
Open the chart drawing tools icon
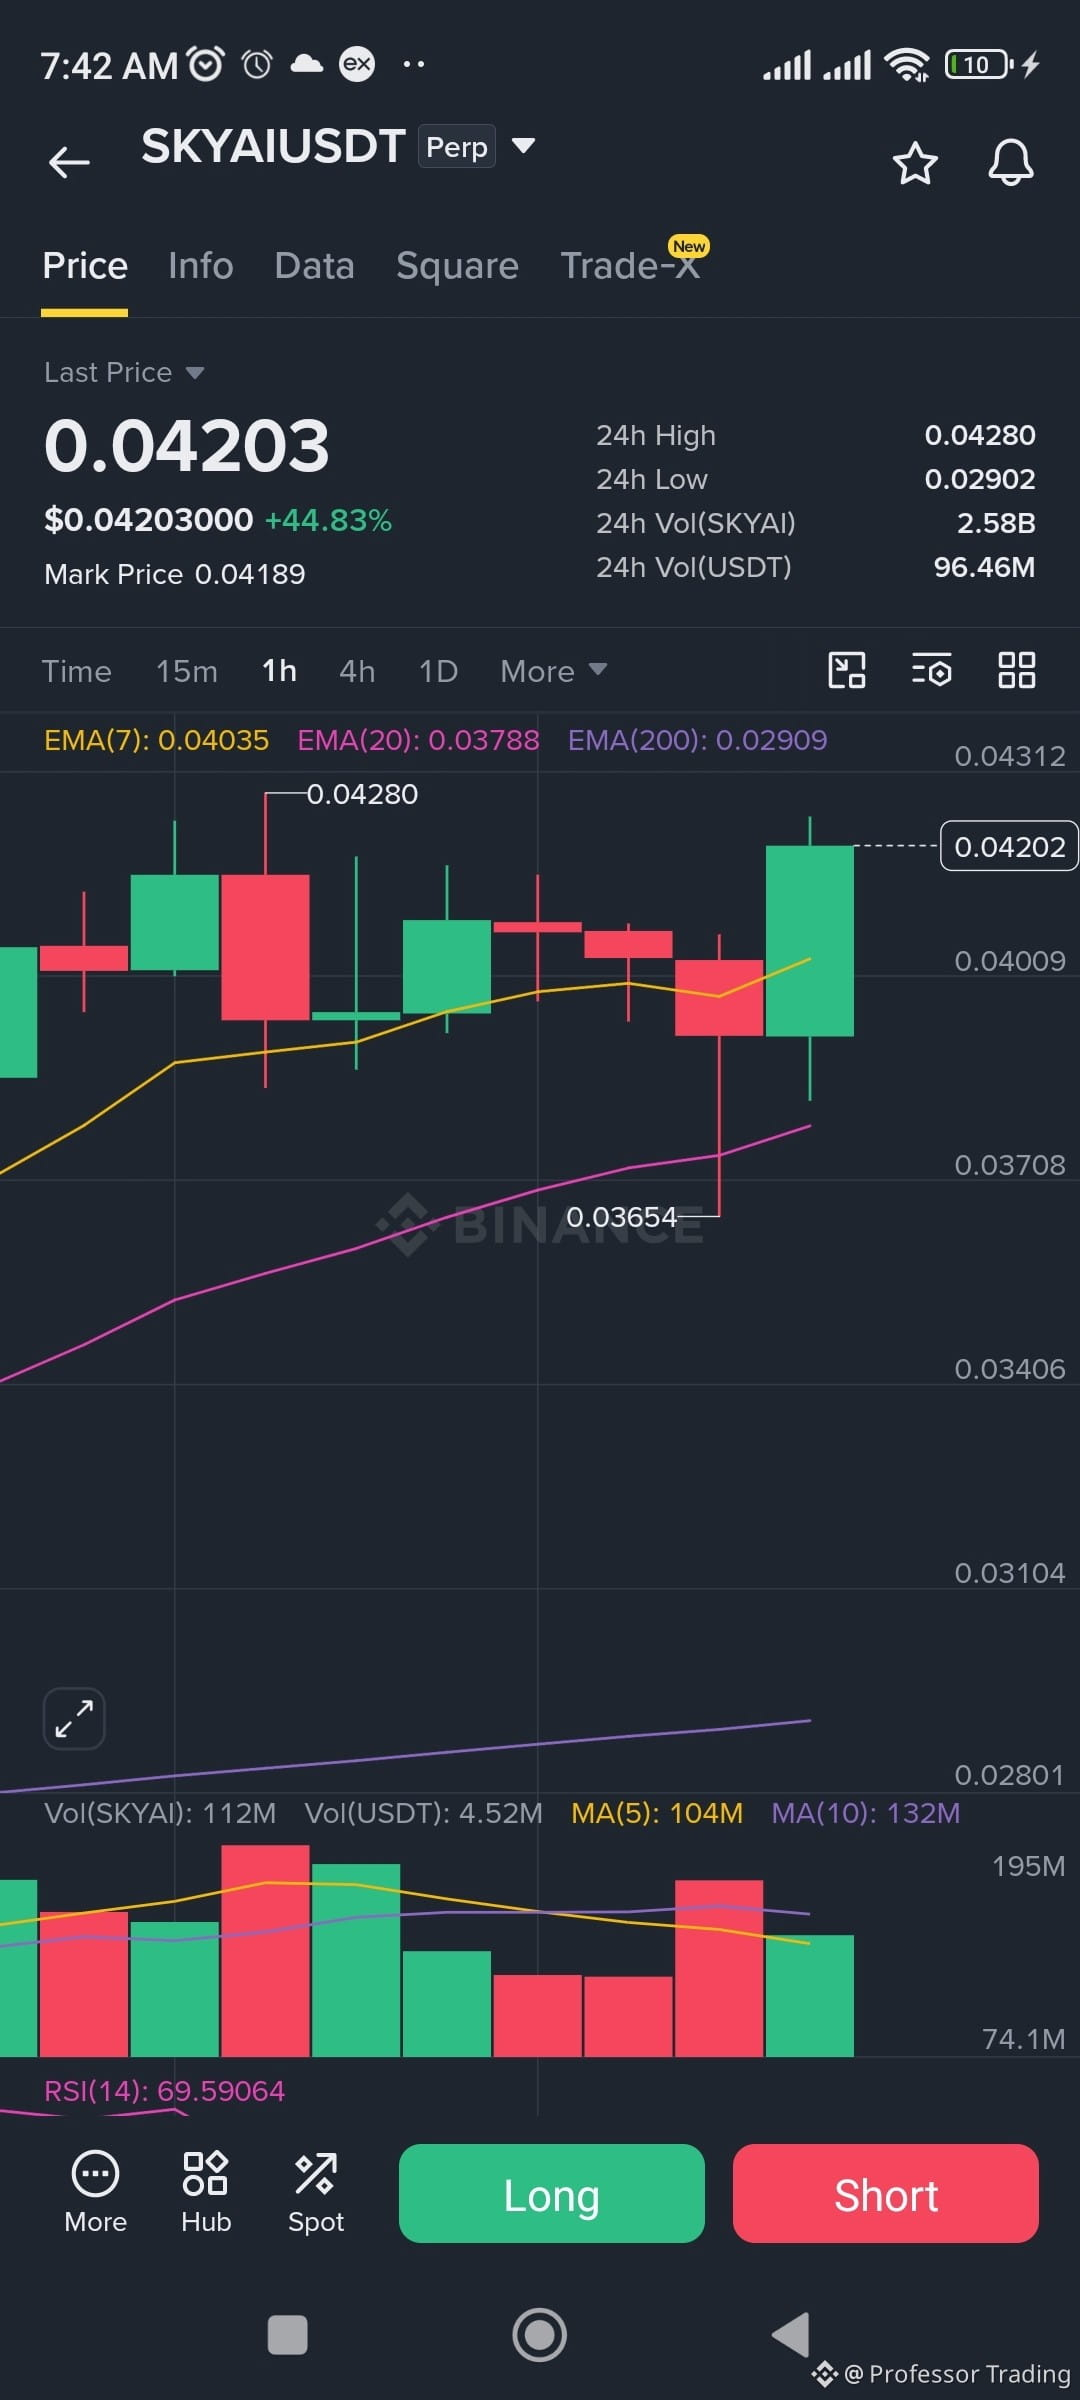pyautogui.click(x=847, y=670)
